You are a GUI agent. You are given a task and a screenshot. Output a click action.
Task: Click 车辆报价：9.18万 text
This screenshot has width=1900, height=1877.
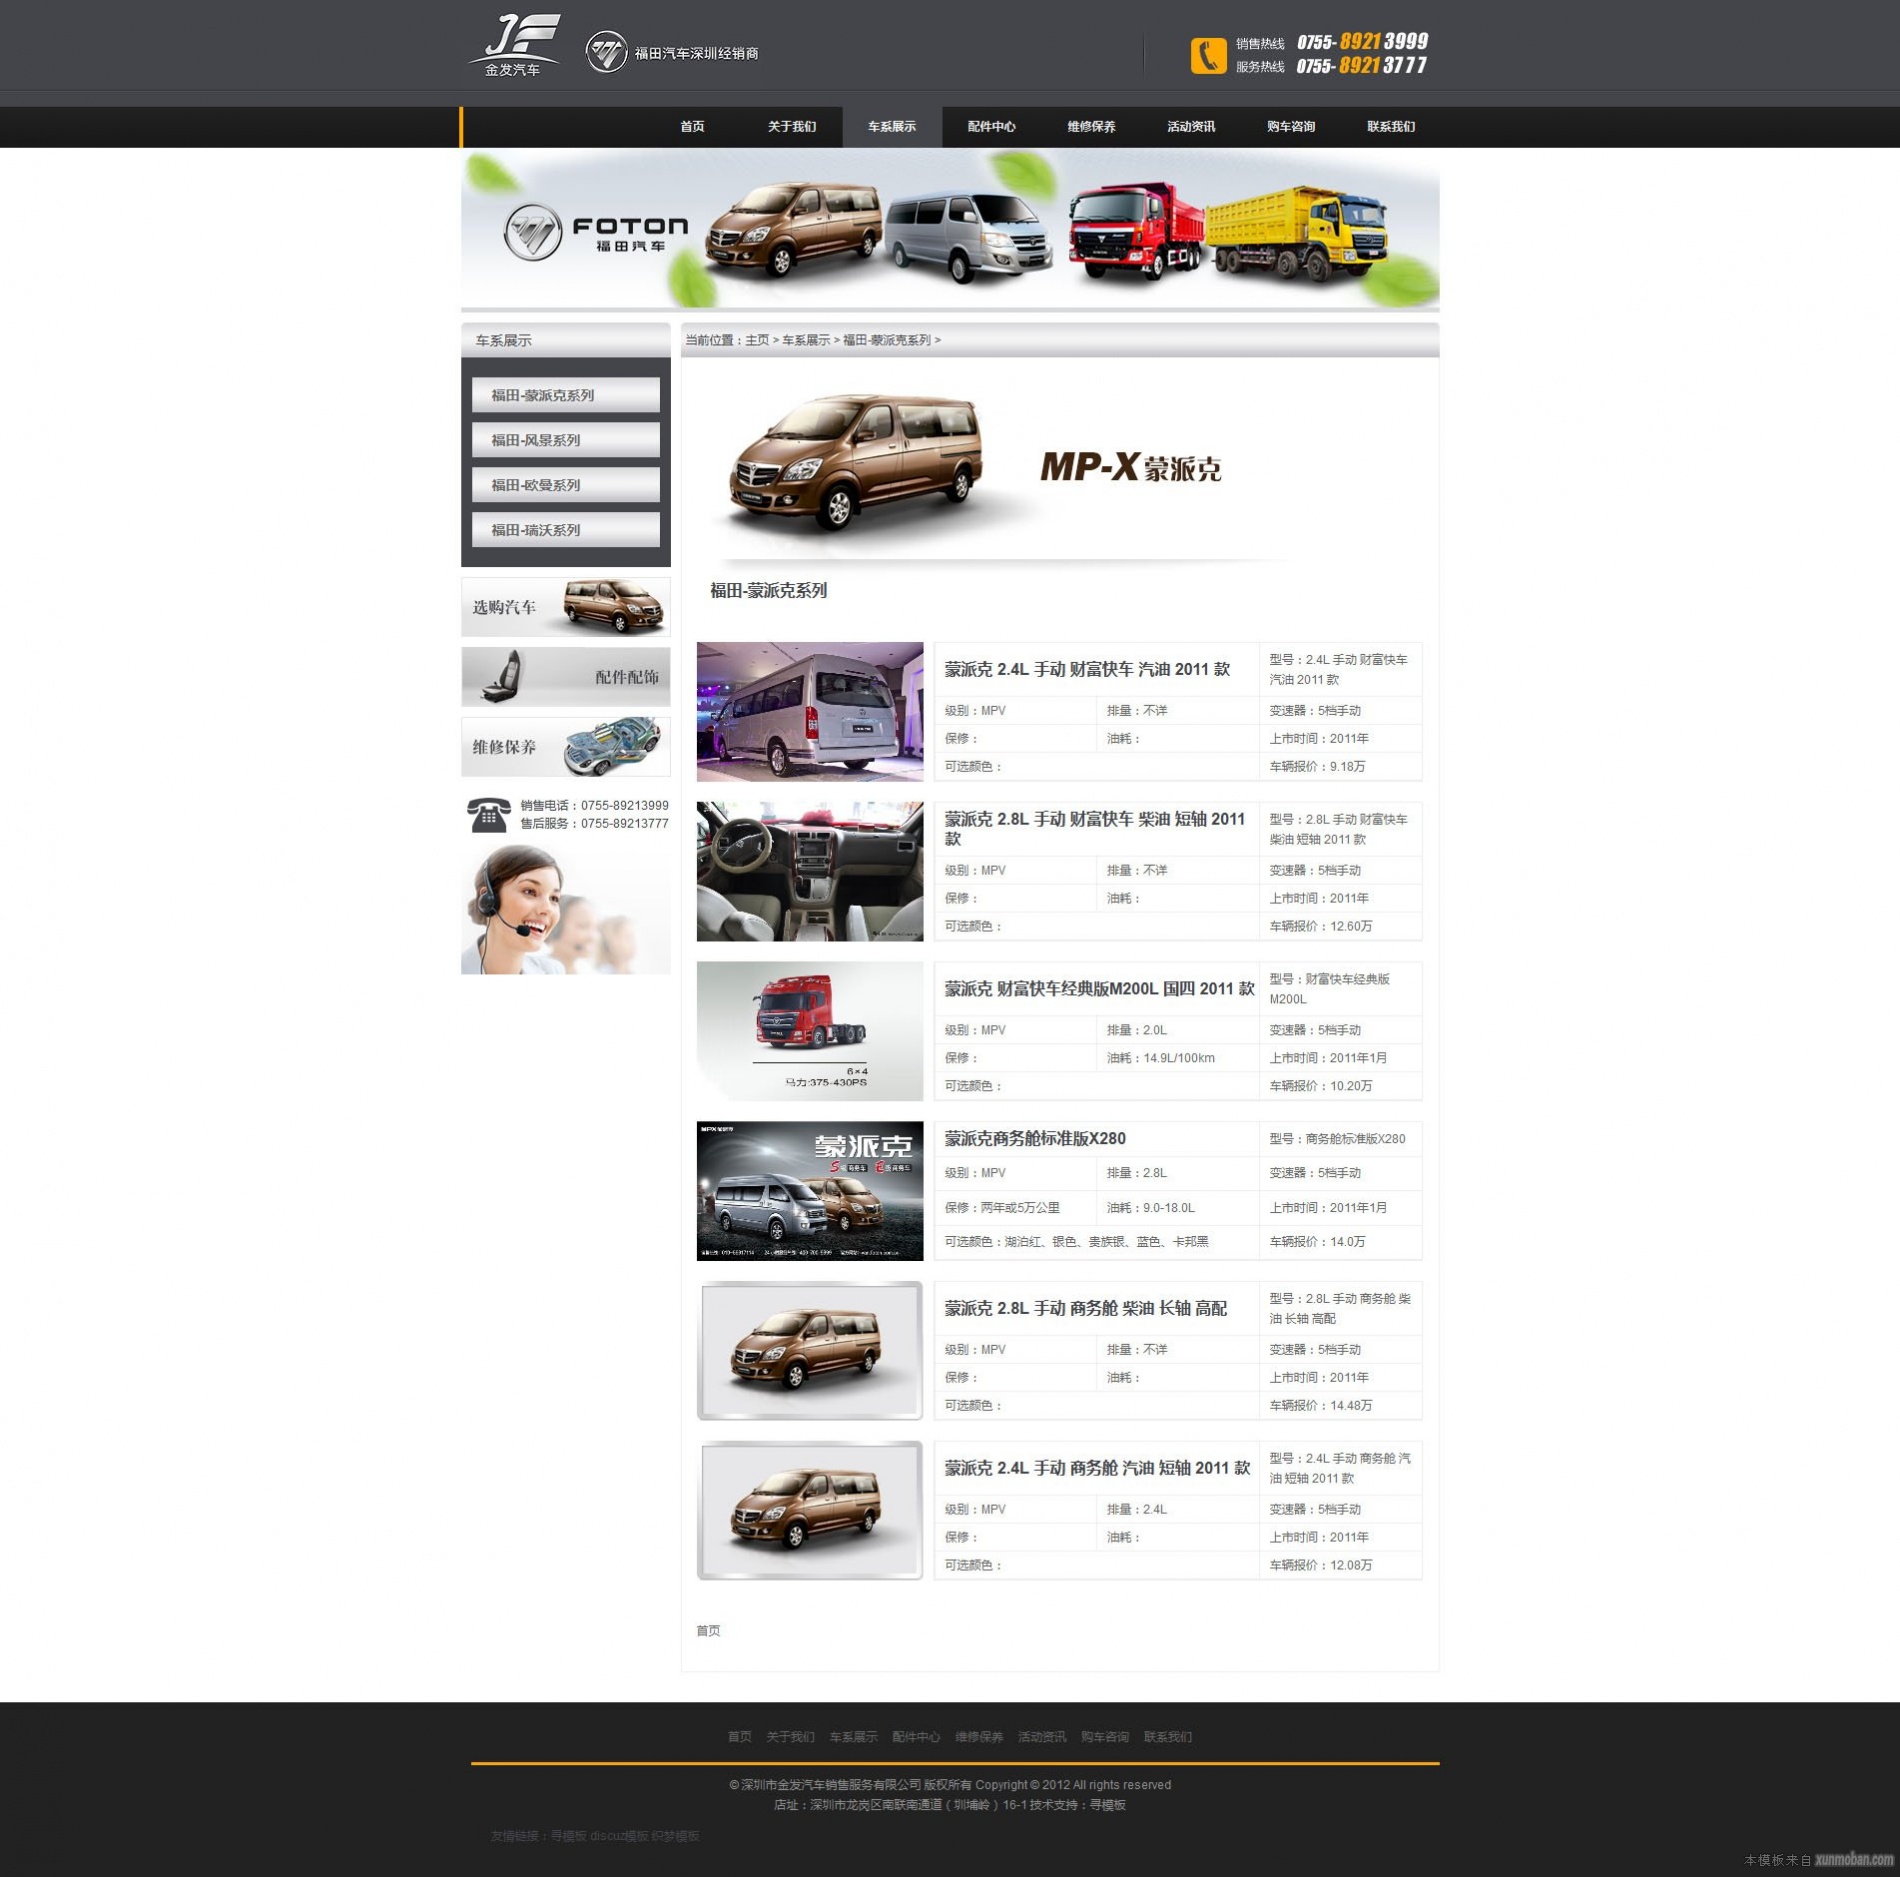pos(1317,767)
